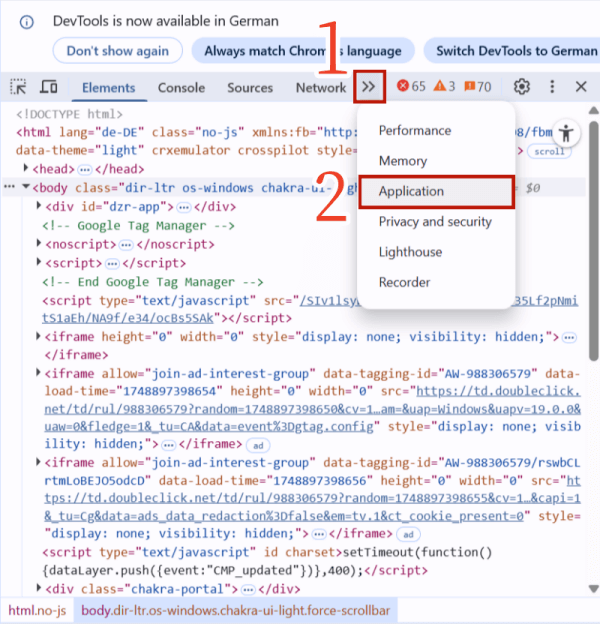
Task: Click the vertical scrollbar thumb
Action: (594, 241)
